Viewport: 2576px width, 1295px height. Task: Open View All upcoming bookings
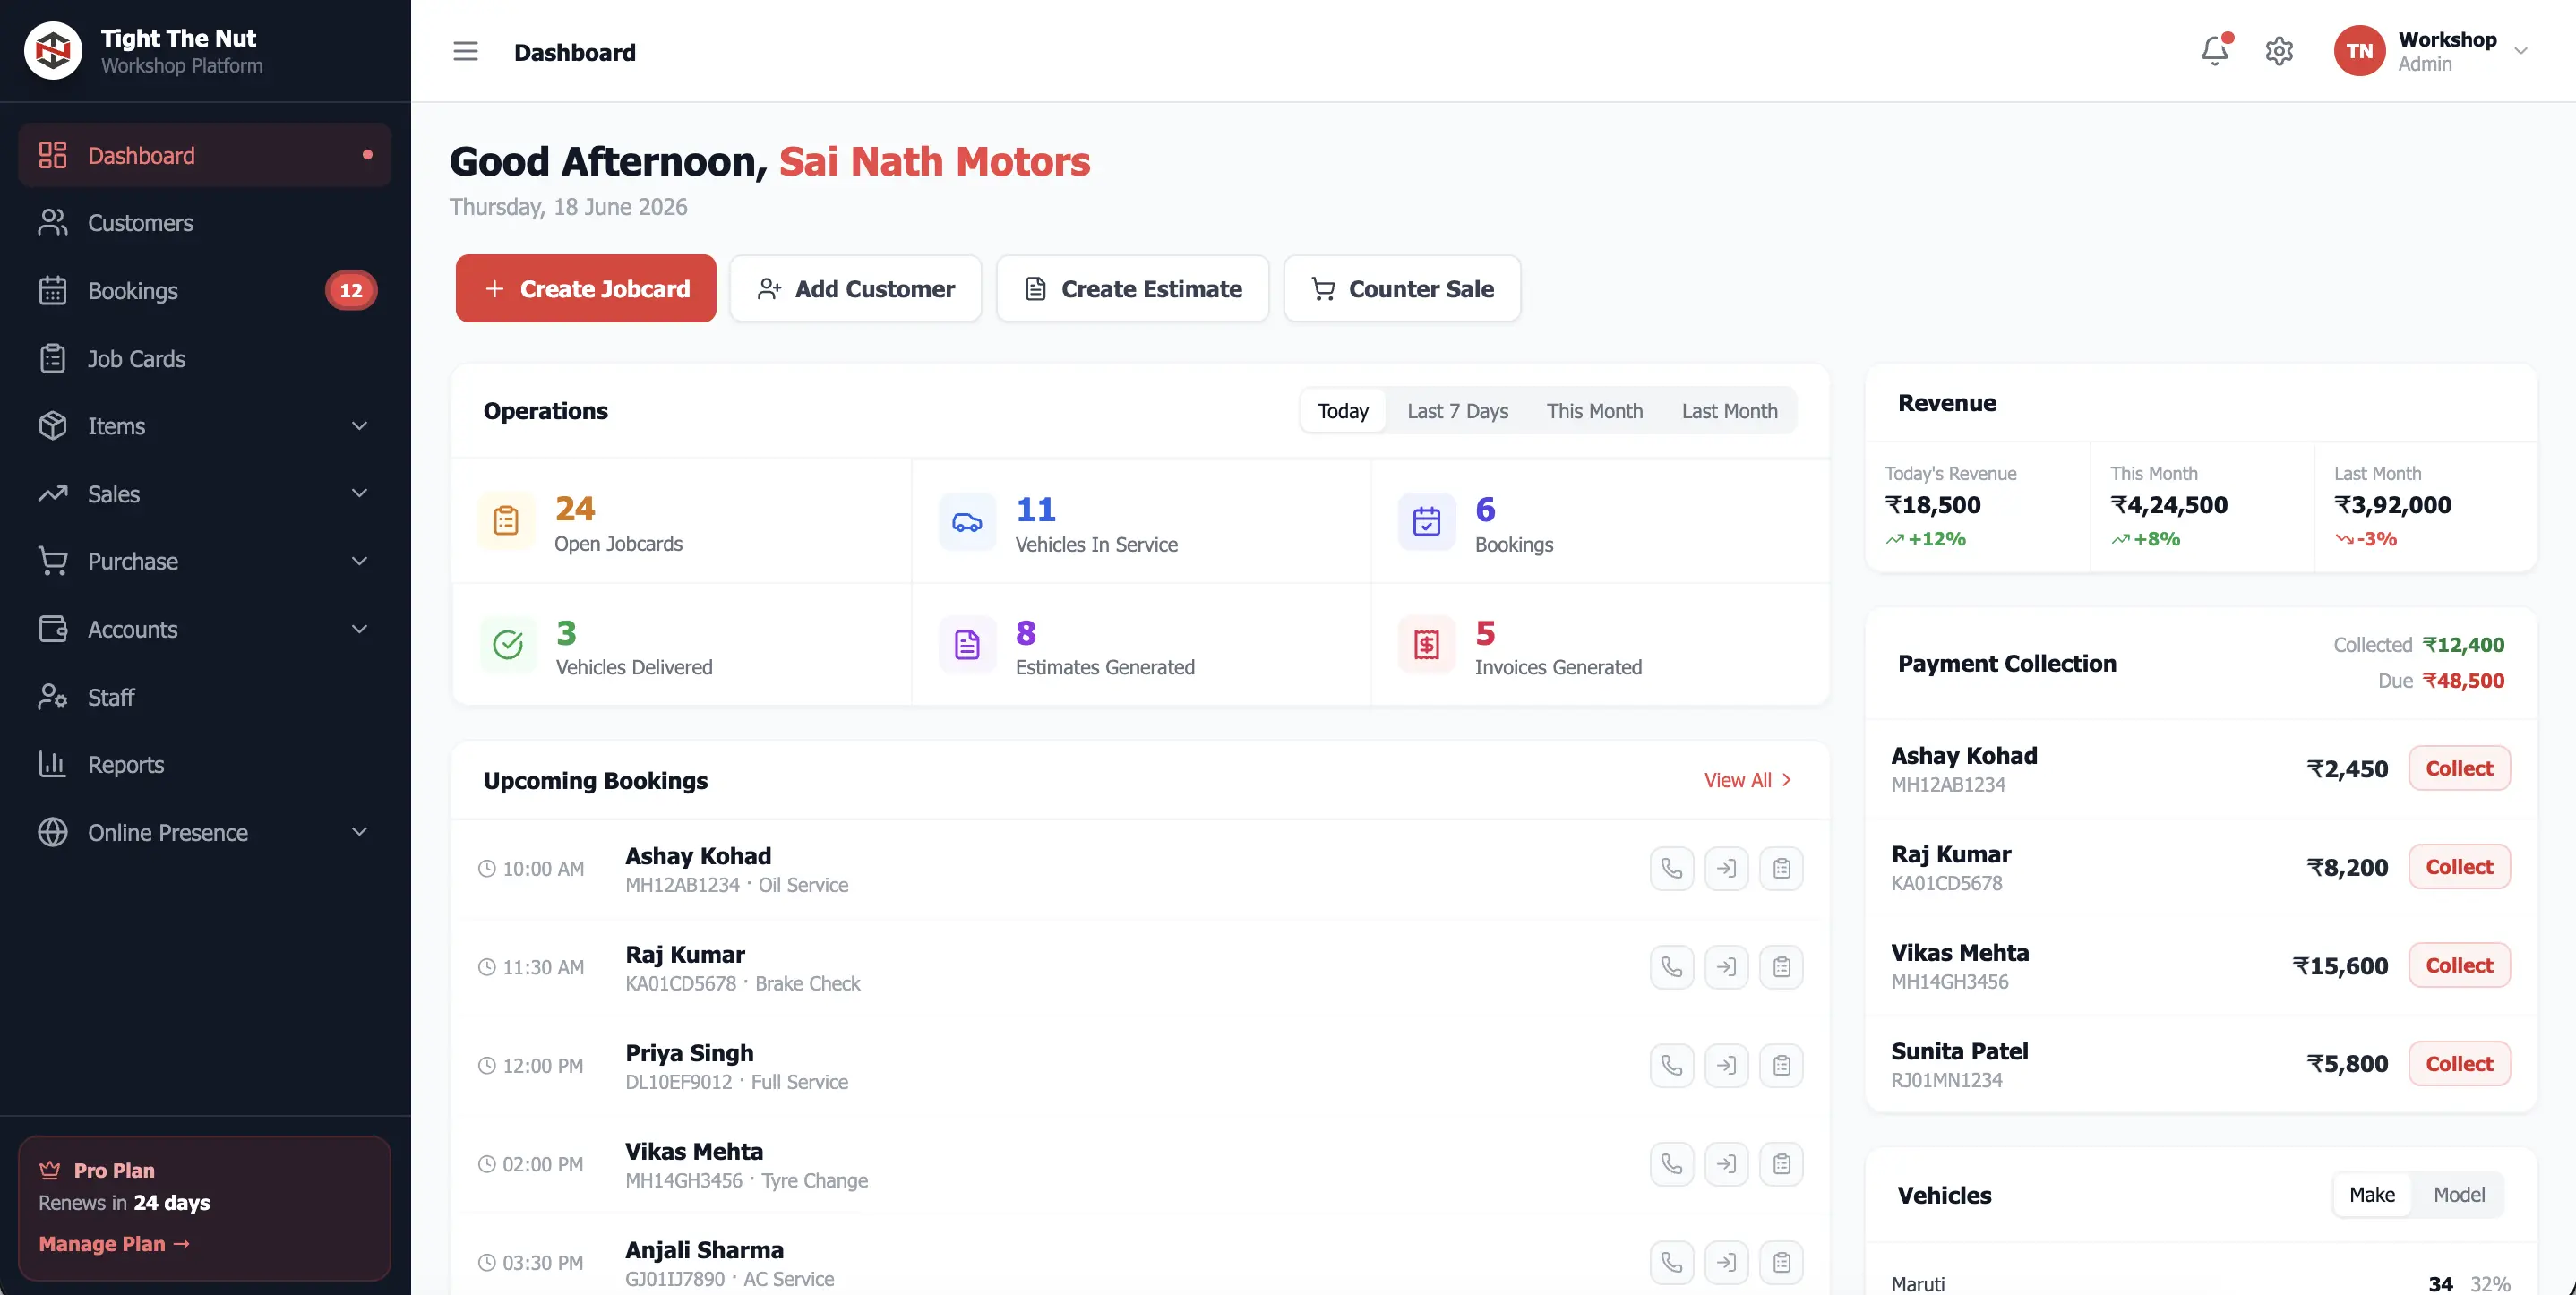pos(1748,780)
